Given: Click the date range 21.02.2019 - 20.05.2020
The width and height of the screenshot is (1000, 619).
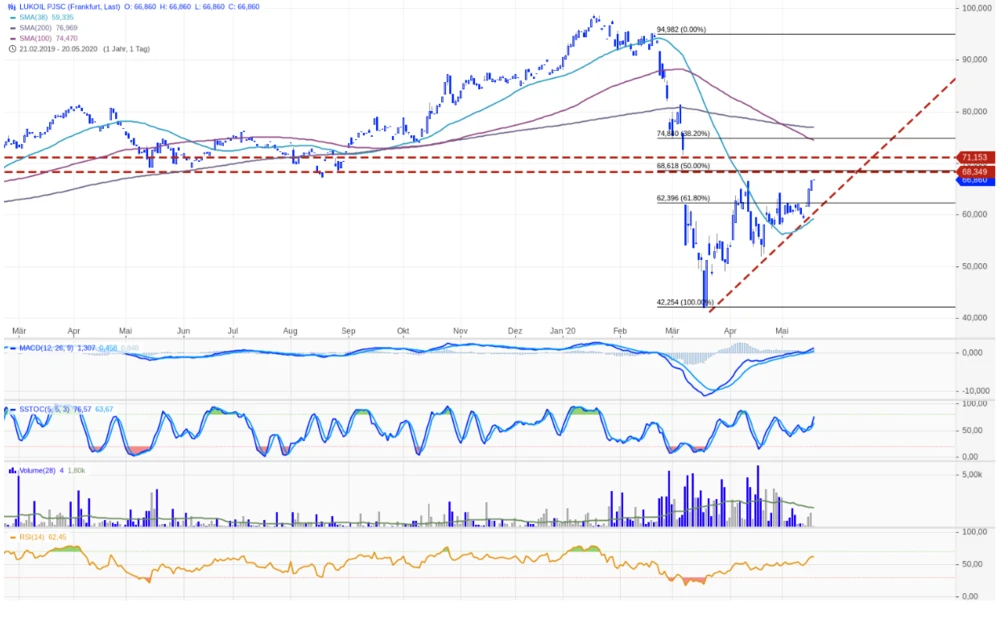Looking at the screenshot, I should (x=59, y=48).
